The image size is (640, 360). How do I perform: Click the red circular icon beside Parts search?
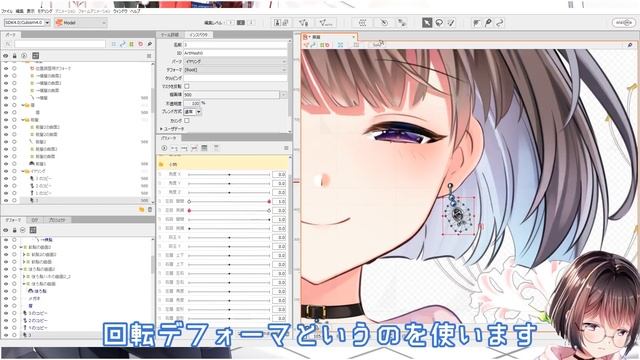click(x=141, y=44)
